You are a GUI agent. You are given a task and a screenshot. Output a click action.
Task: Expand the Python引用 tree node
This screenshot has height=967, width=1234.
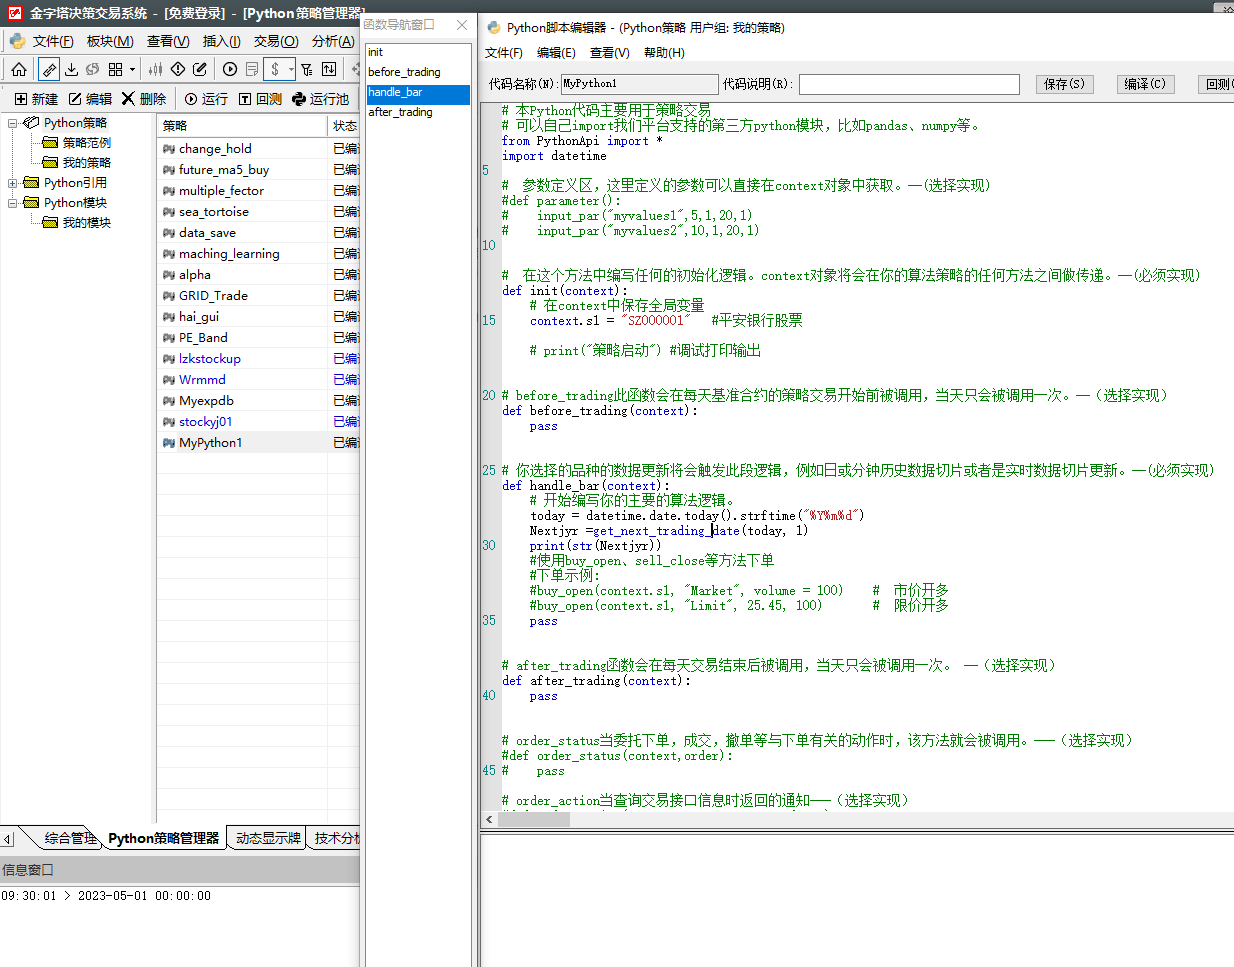click(13, 183)
